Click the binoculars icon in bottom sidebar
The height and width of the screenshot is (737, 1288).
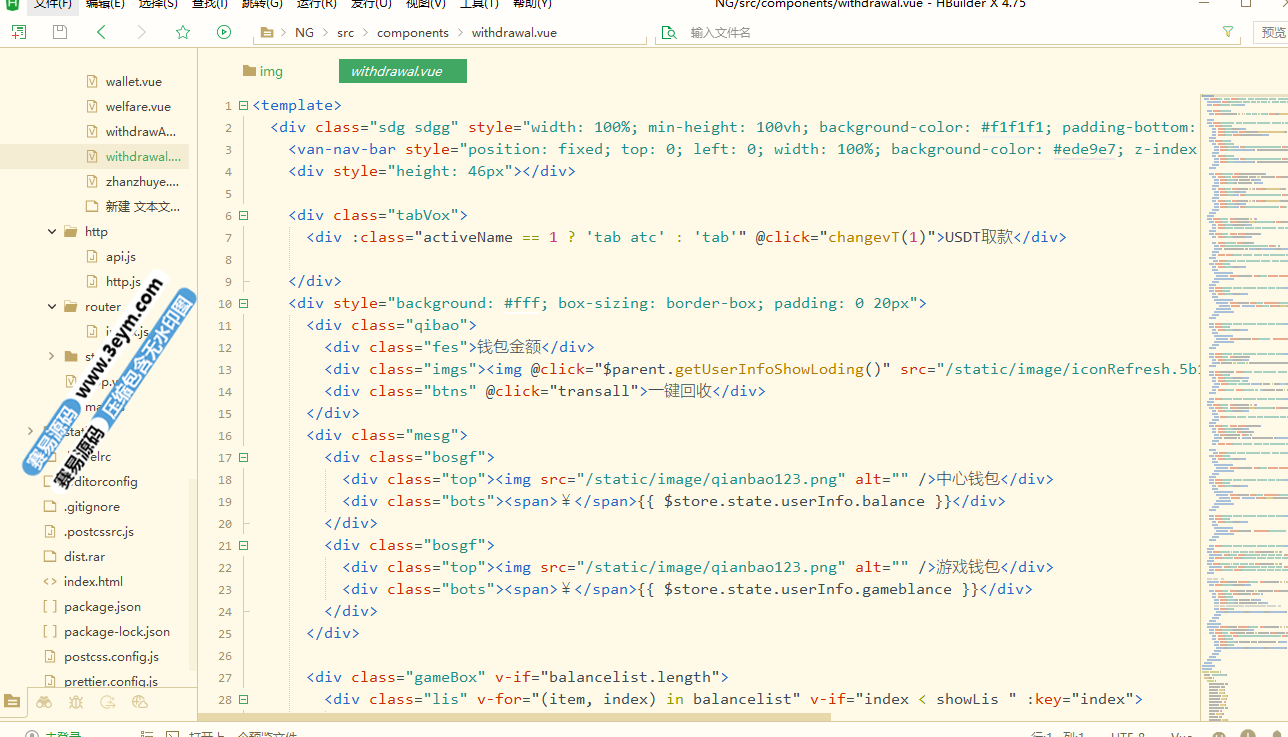44,702
